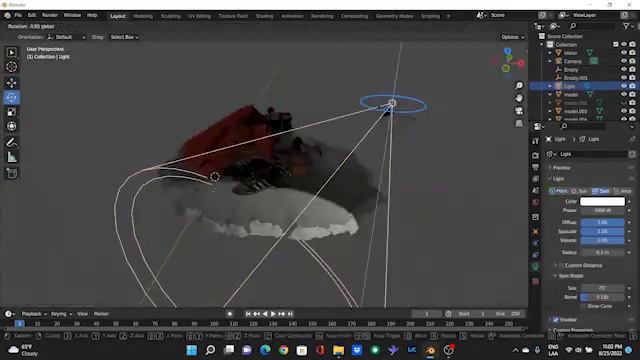Toggle the eye icon for the 'model' row
The width and height of the screenshot is (640, 360).
[x=624, y=94]
